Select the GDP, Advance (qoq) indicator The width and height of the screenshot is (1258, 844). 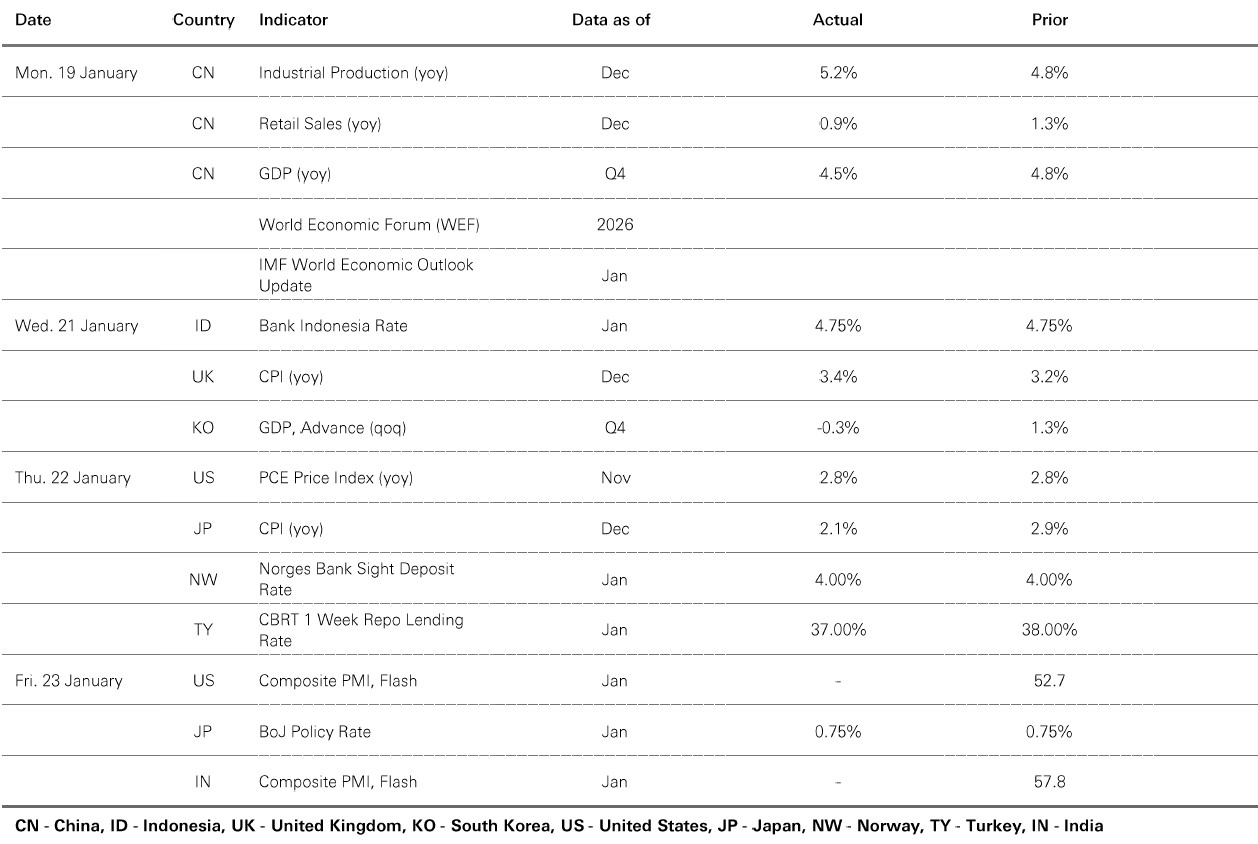333,428
